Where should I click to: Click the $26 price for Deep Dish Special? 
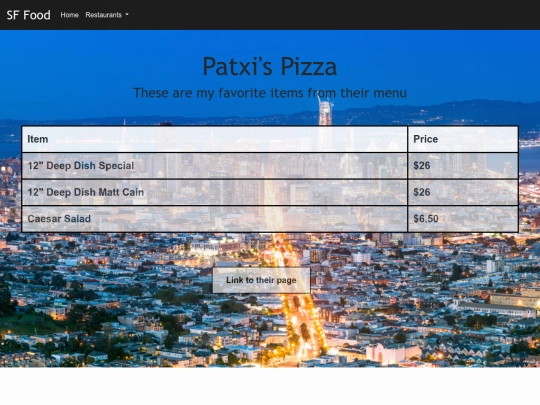point(463,166)
